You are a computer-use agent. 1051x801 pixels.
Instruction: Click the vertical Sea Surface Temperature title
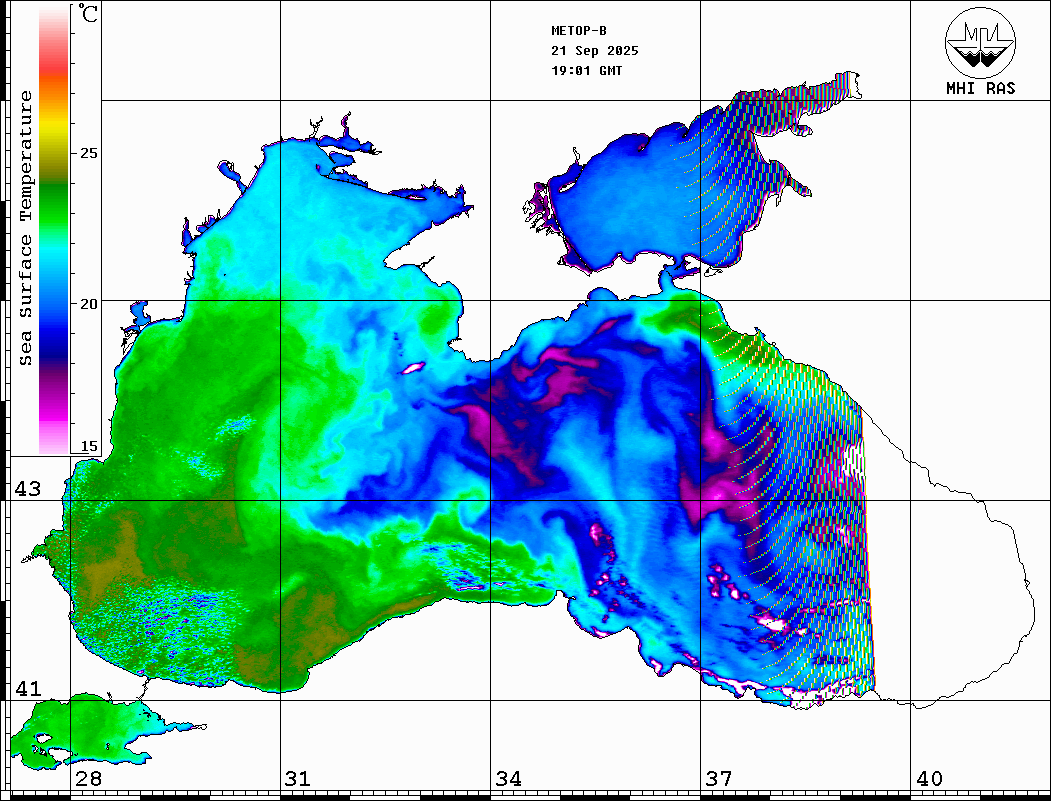[x=26, y=228]
